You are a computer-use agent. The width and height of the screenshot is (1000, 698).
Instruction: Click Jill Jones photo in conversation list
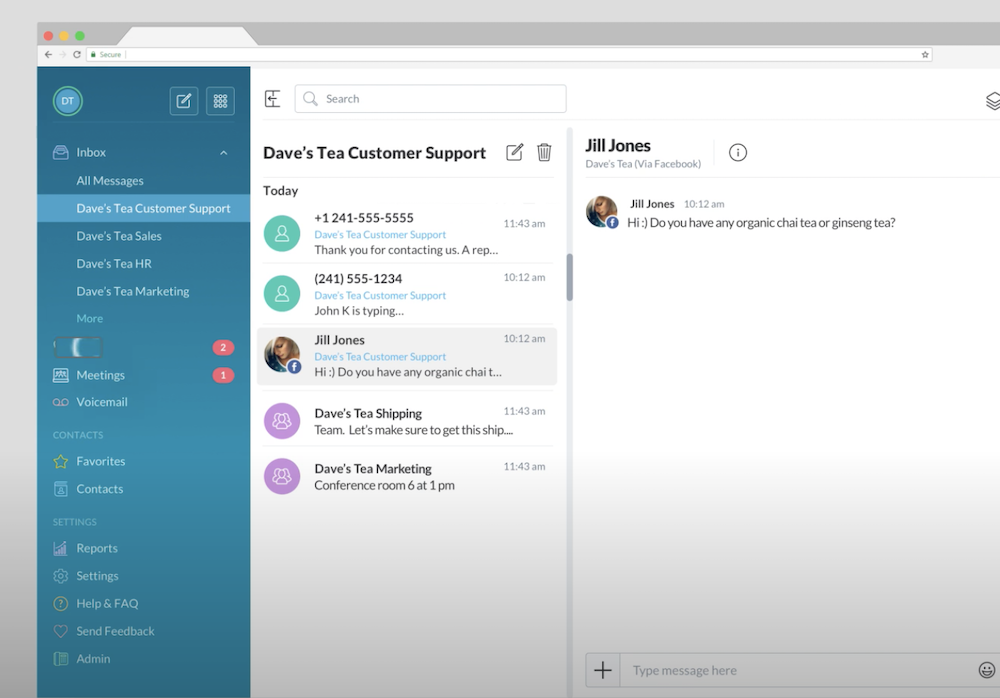click(x=282, y=355)
